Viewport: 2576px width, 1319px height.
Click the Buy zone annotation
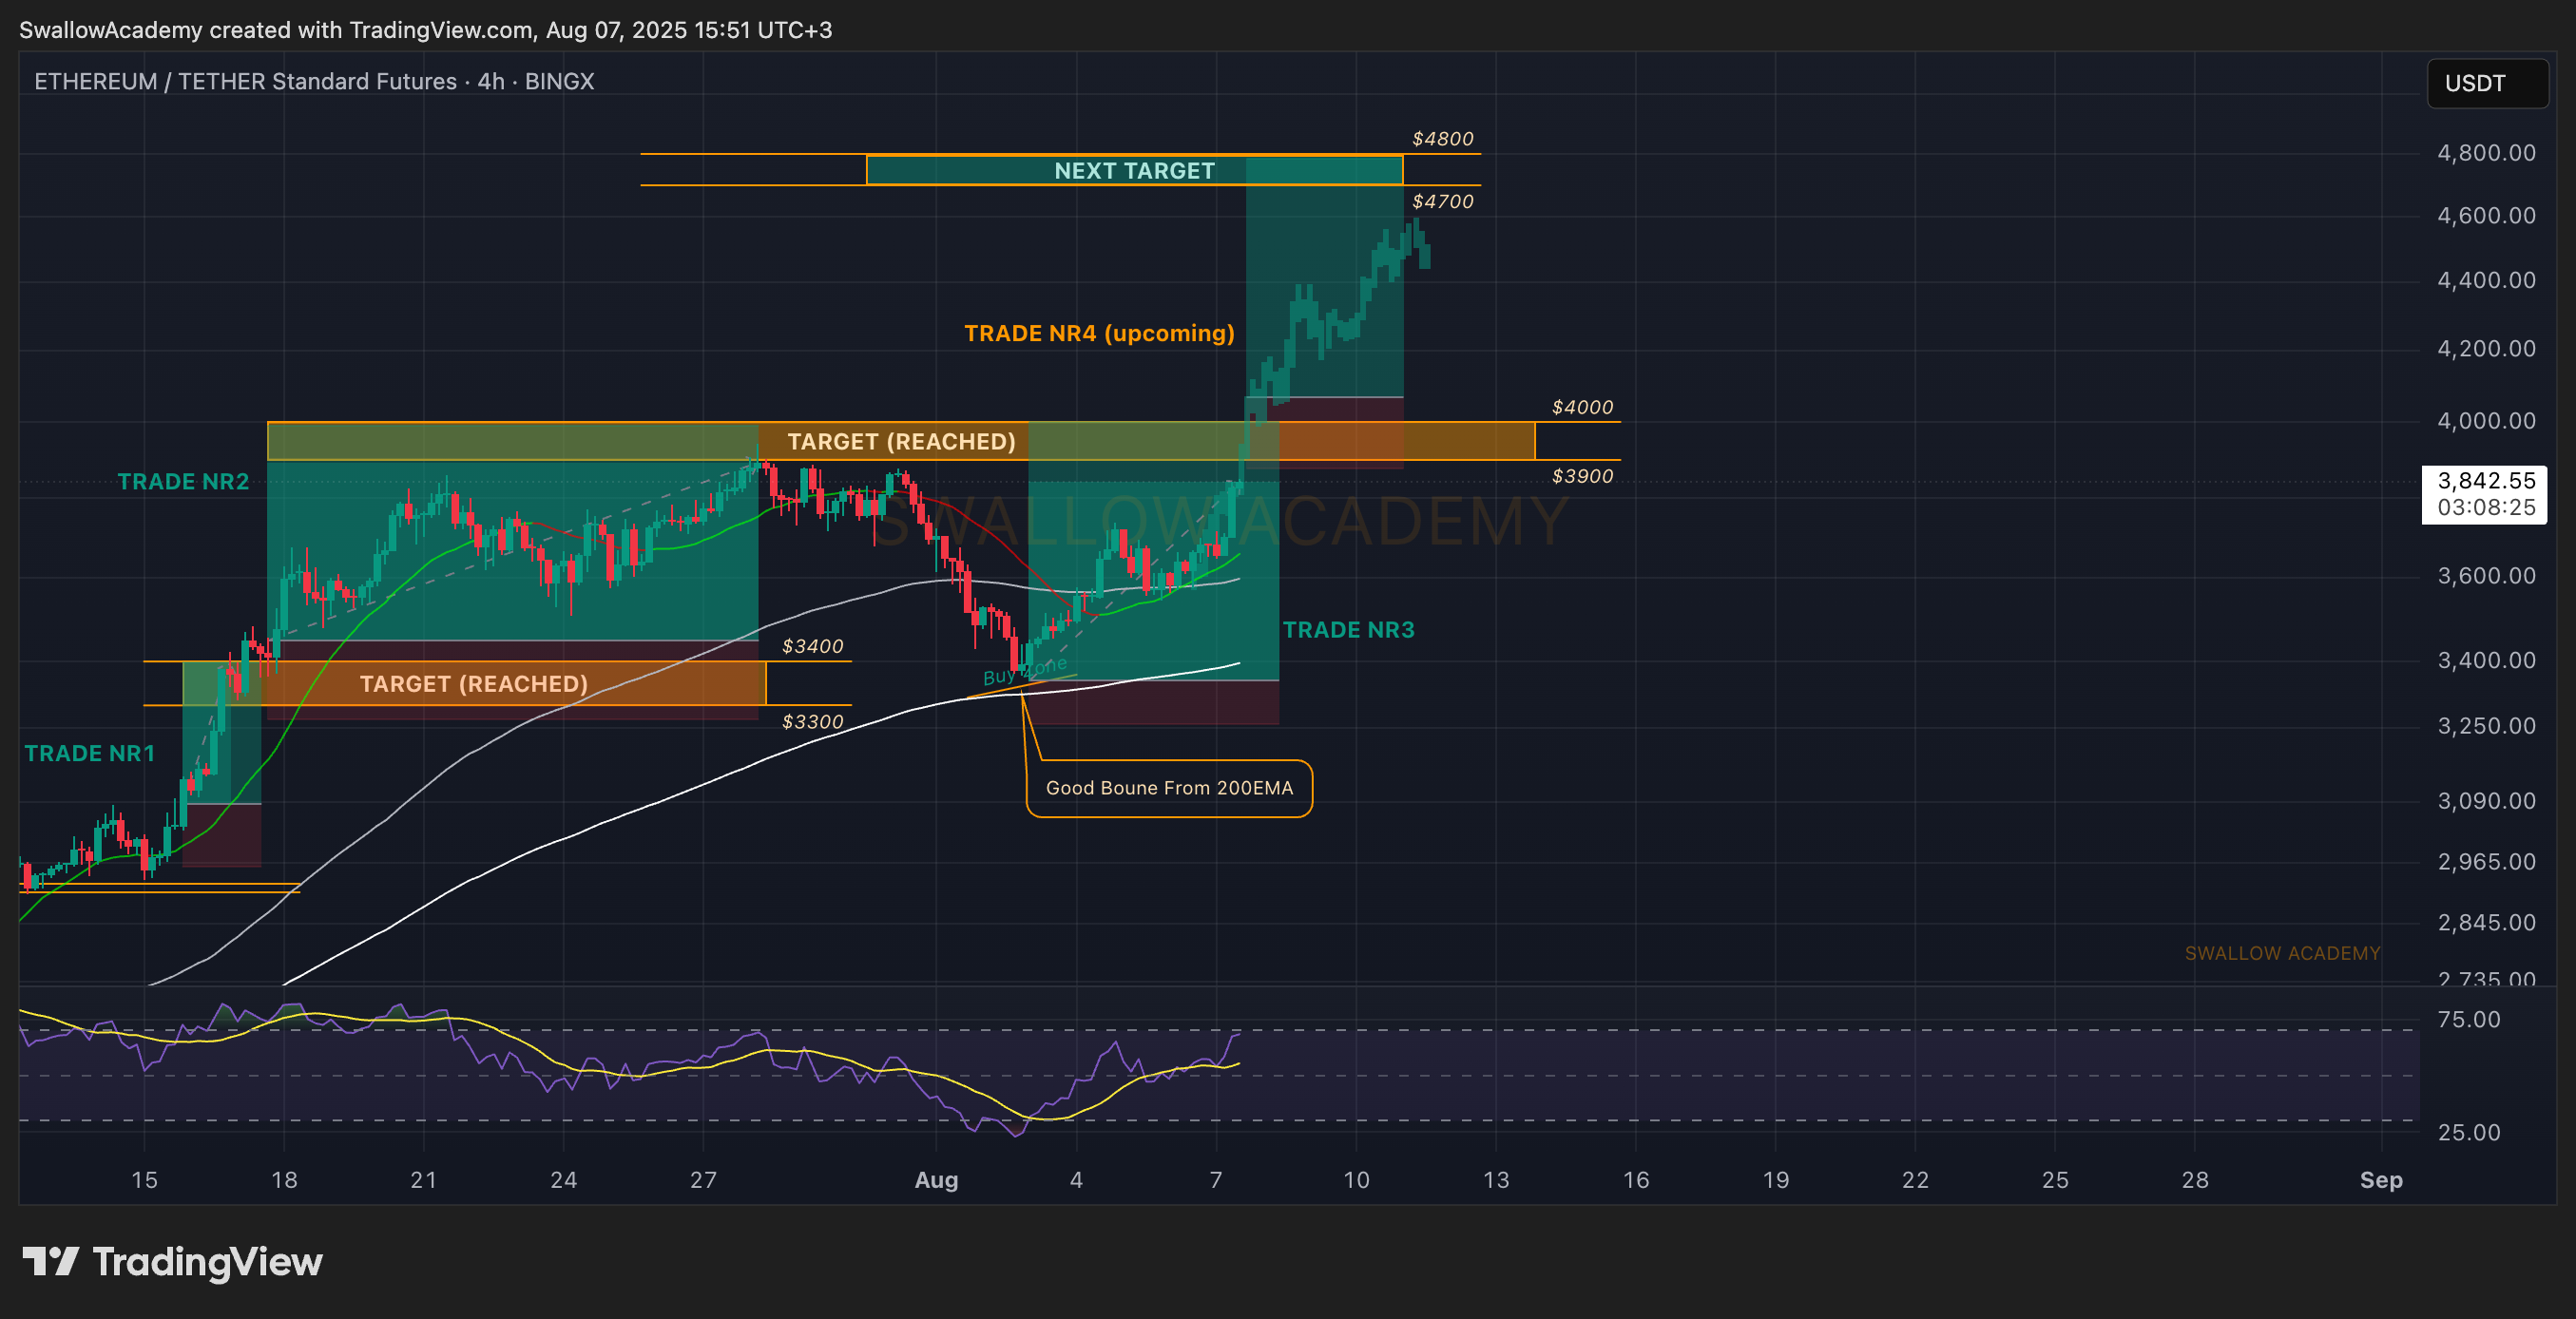click(1025, 671)
